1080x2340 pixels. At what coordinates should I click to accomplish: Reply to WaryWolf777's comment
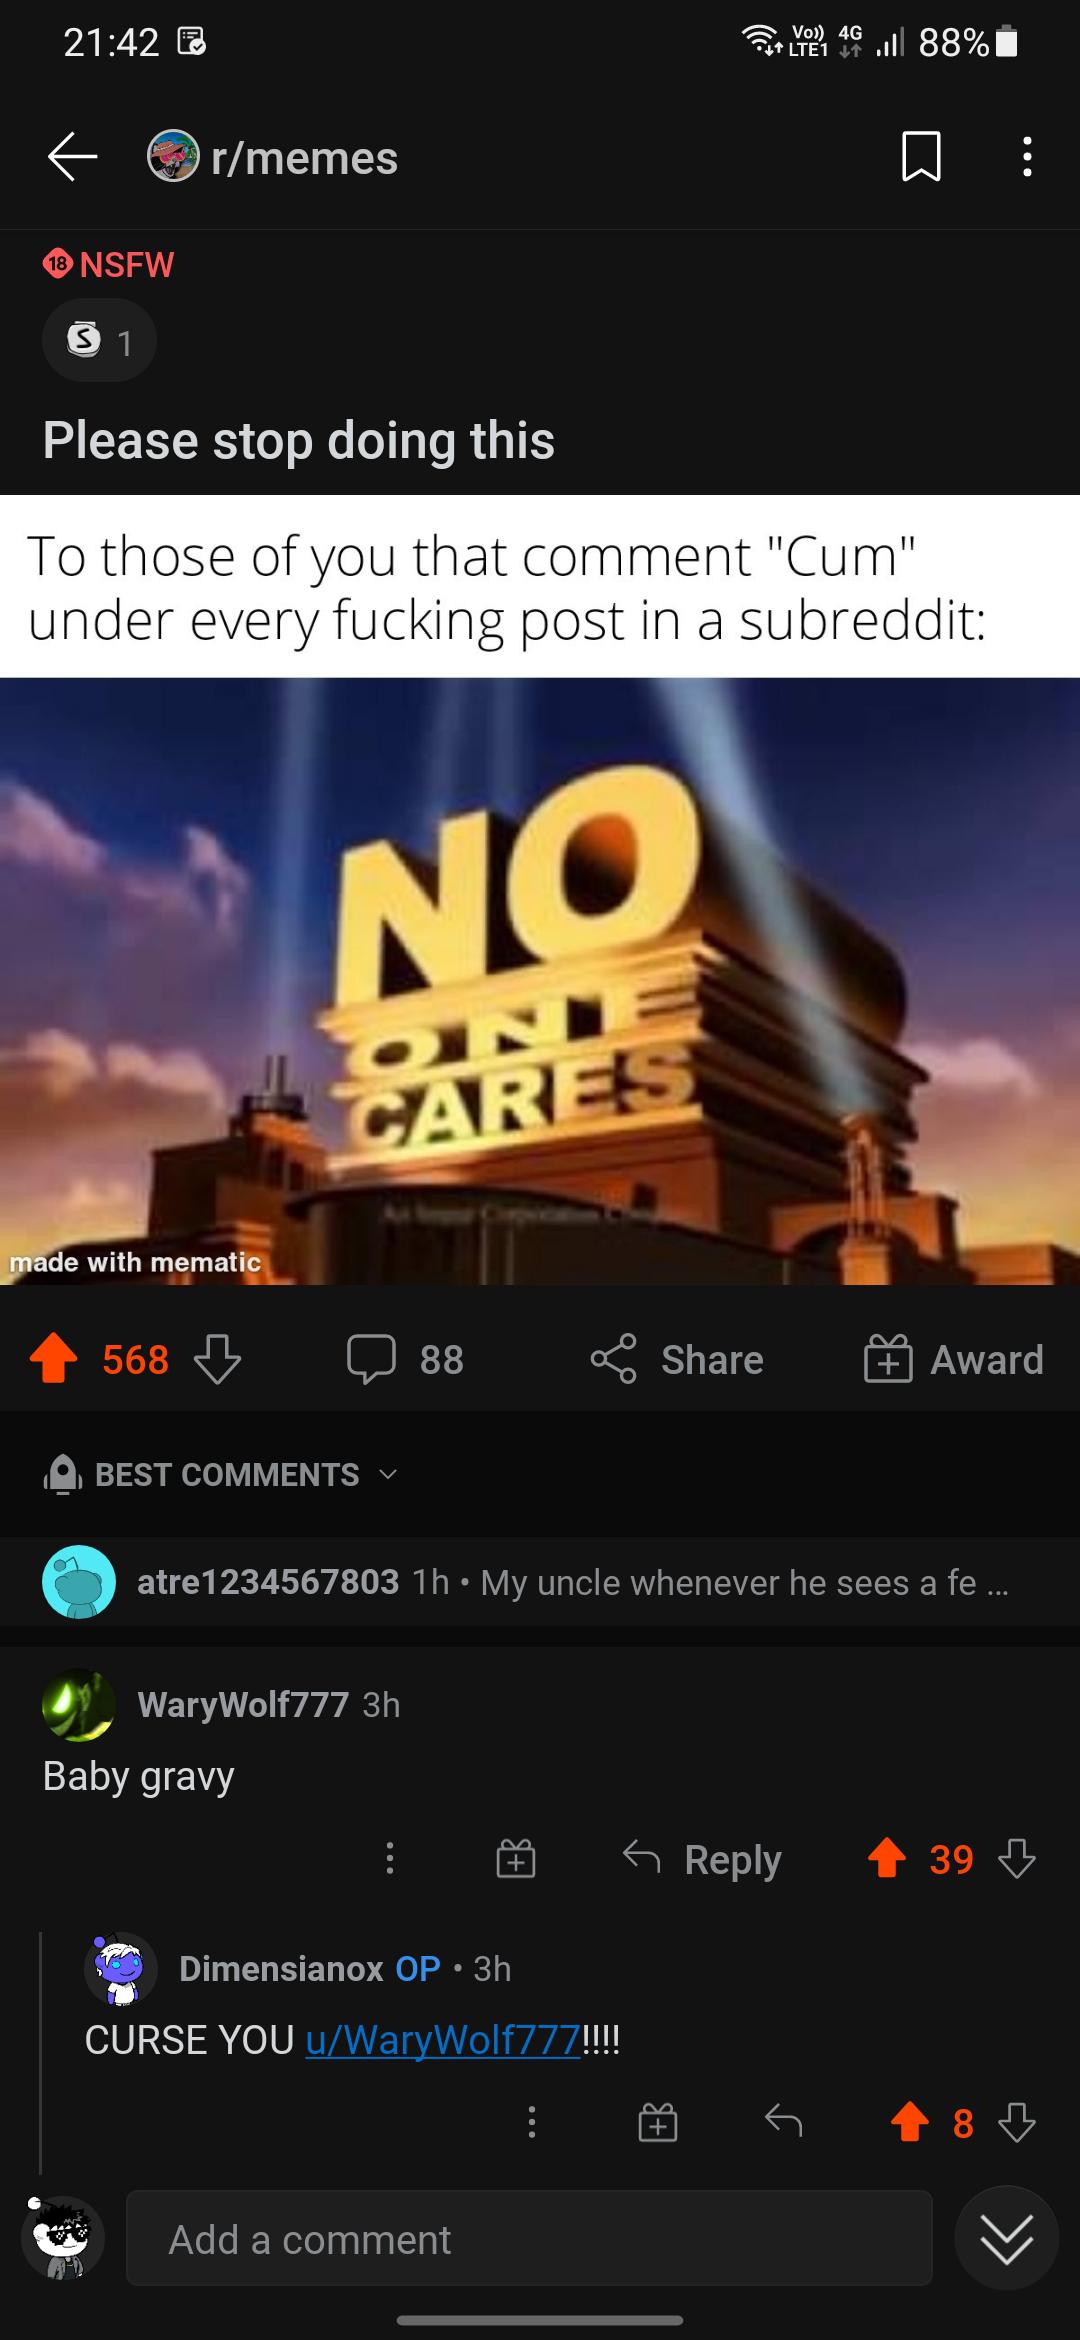point(701,1860)
